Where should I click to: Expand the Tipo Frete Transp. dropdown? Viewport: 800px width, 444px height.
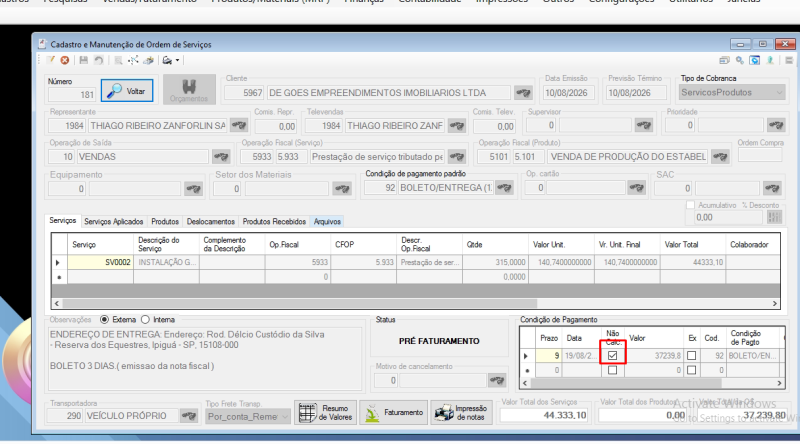(x=285, y=416)
